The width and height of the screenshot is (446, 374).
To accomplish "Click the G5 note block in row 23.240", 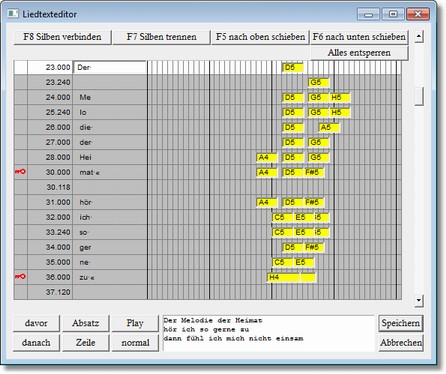I will (x=319, y=82).
